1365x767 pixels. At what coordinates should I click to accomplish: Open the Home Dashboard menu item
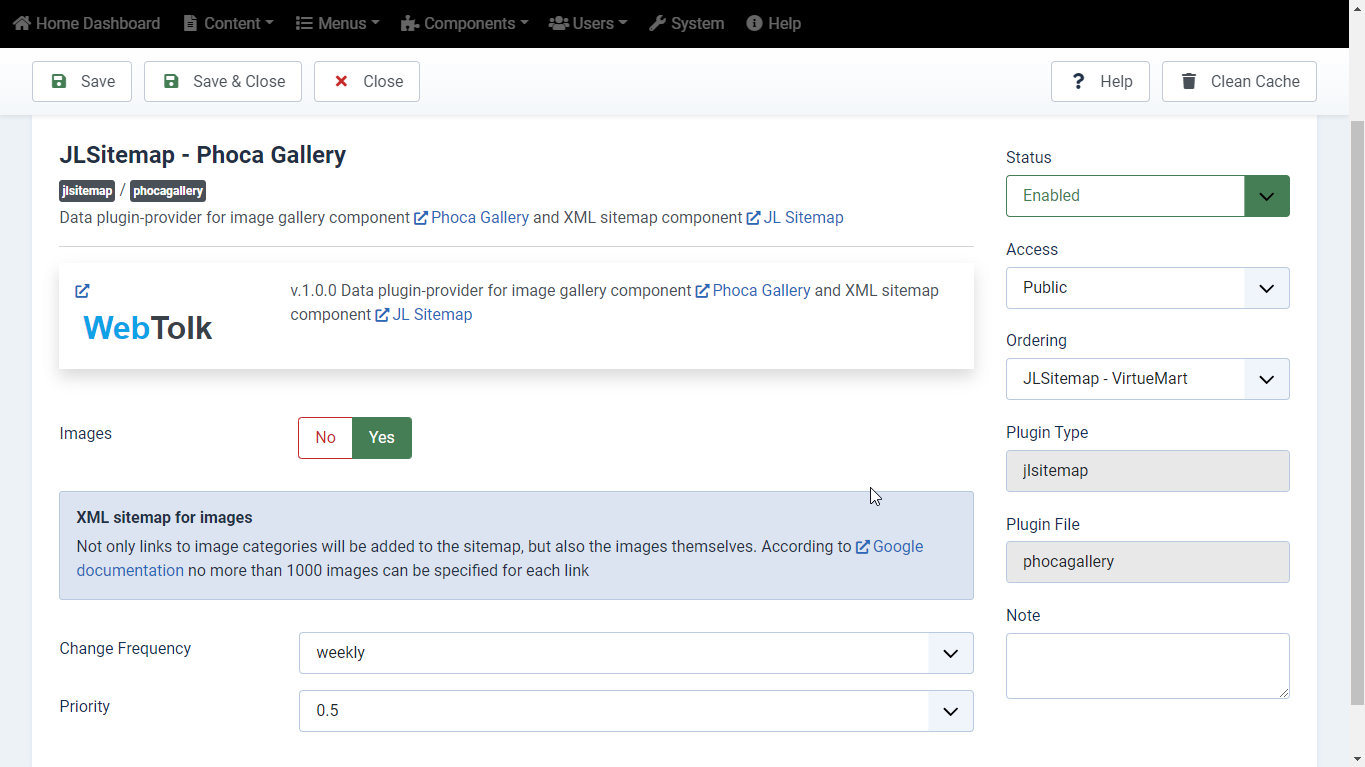[x=86, y=23]
